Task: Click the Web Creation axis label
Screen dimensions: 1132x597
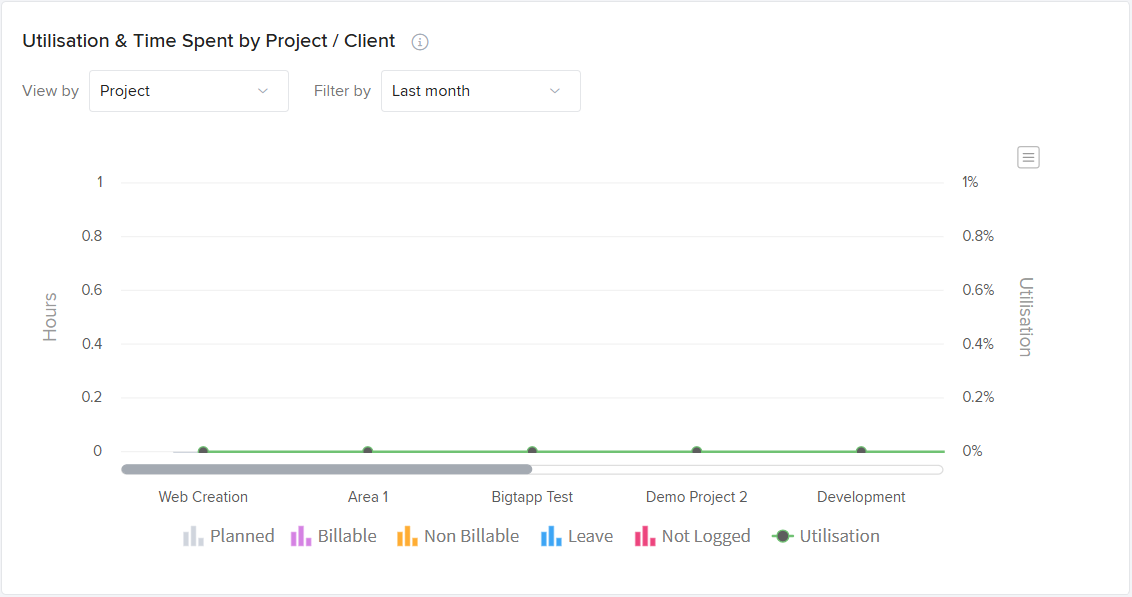Action: coord(203,497)
